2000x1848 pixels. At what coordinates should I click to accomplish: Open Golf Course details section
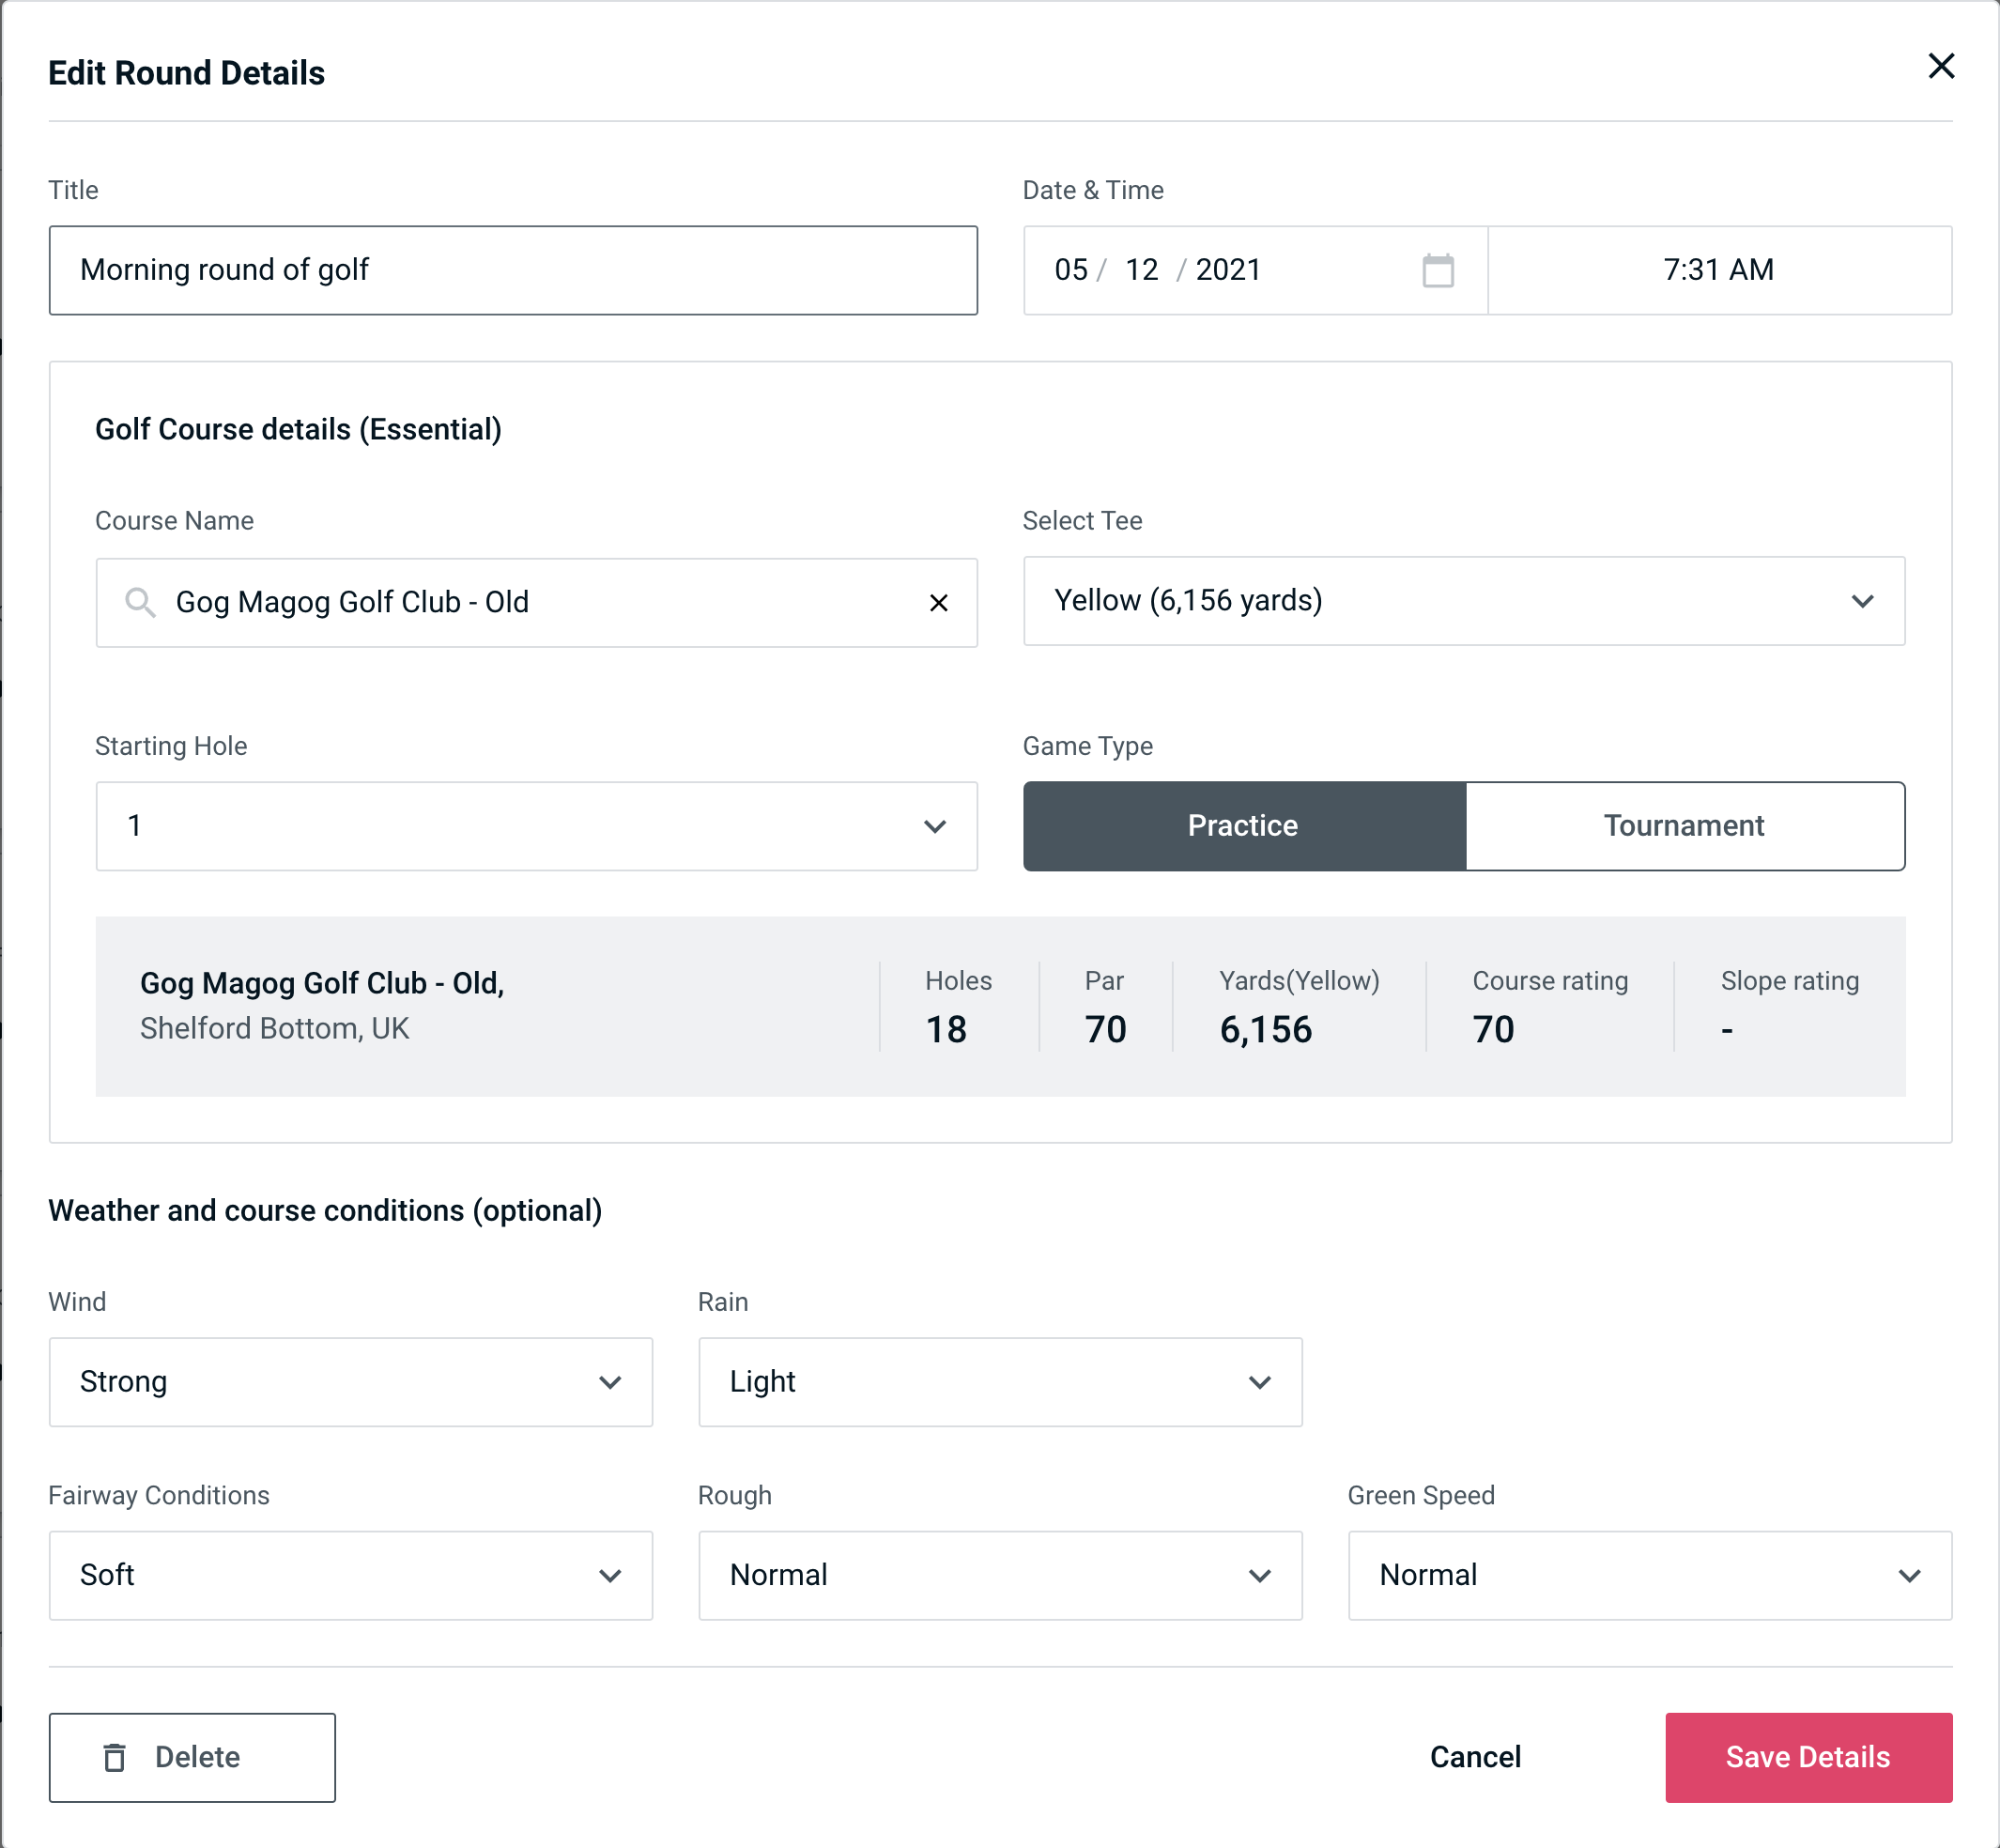300,428
